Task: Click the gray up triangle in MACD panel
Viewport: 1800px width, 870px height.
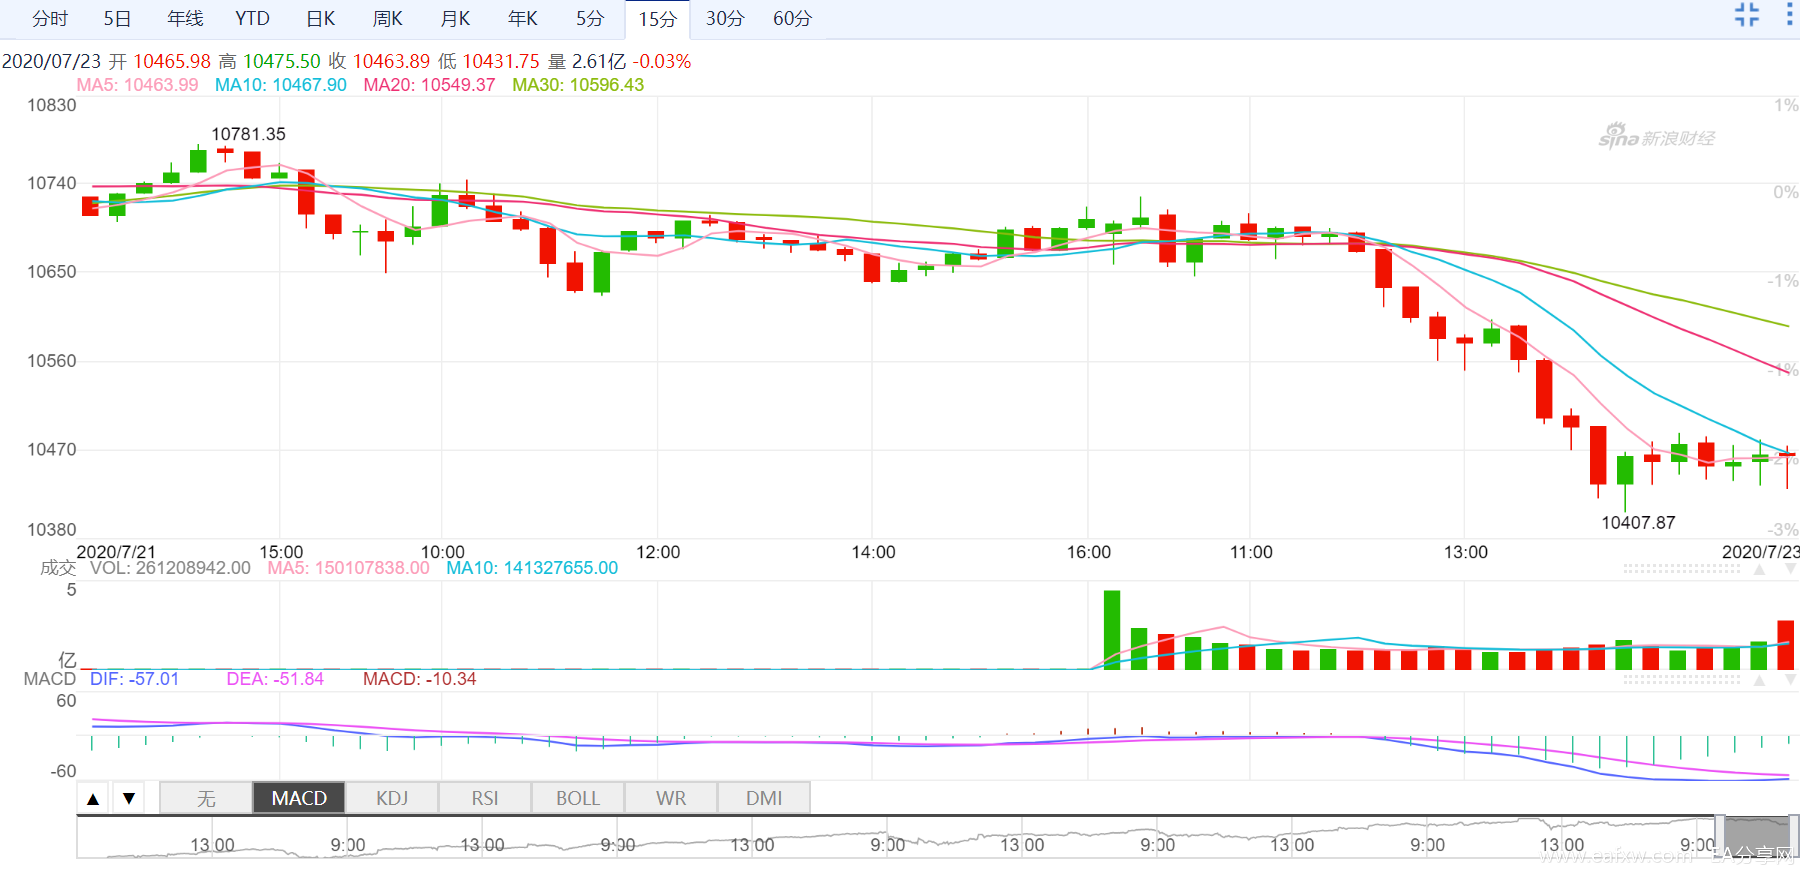Action: tap(1759, 680)
